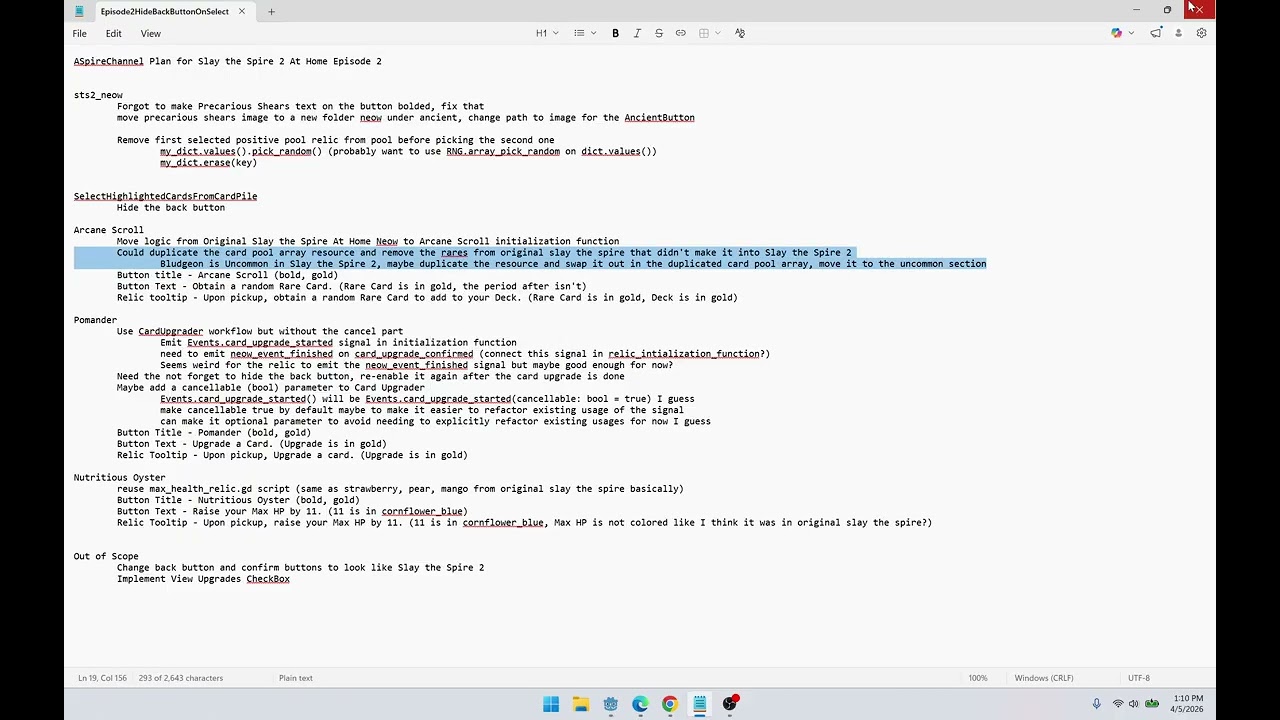The image size is (1280, 720).
Task: Close the Episode2HideBackButtonOnSelect tab
Action: coord(241,11)
